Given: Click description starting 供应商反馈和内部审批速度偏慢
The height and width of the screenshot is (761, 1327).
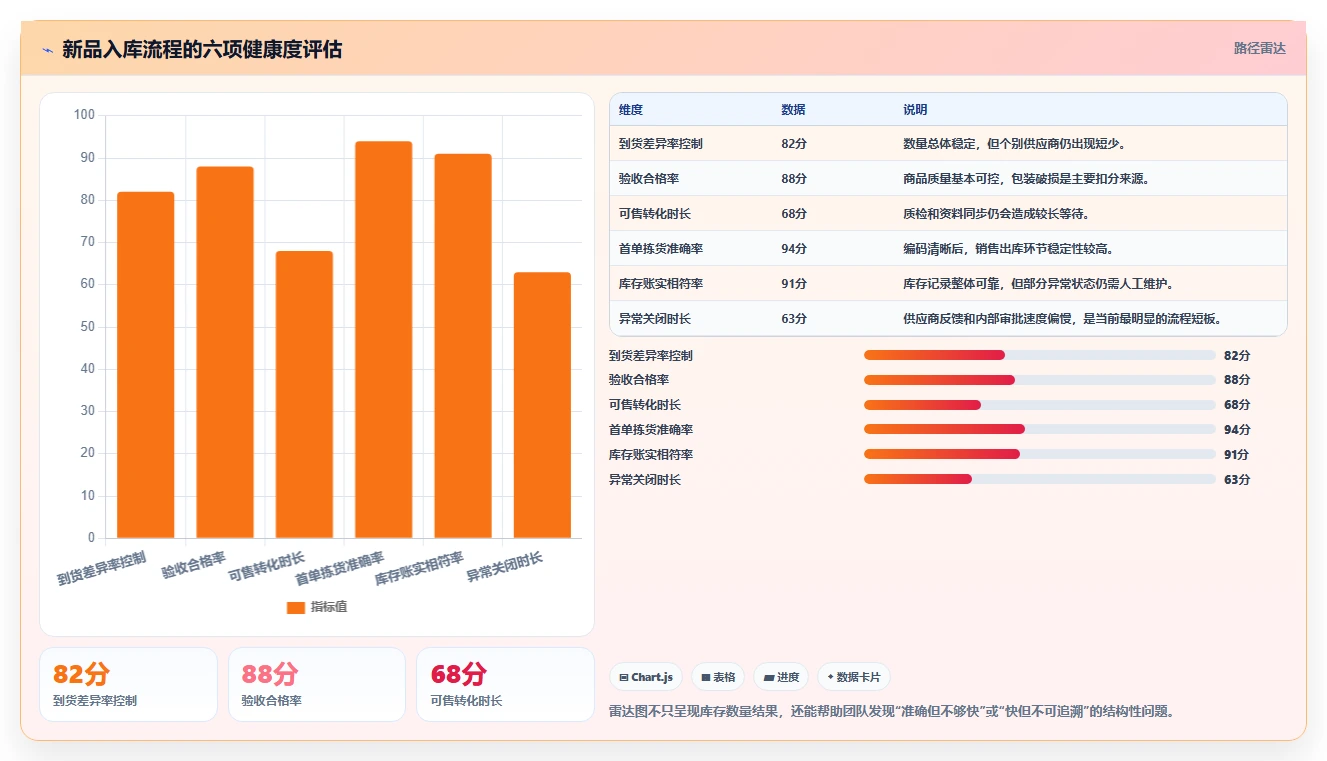Looking at the screenshot, I should [1063, 319].
